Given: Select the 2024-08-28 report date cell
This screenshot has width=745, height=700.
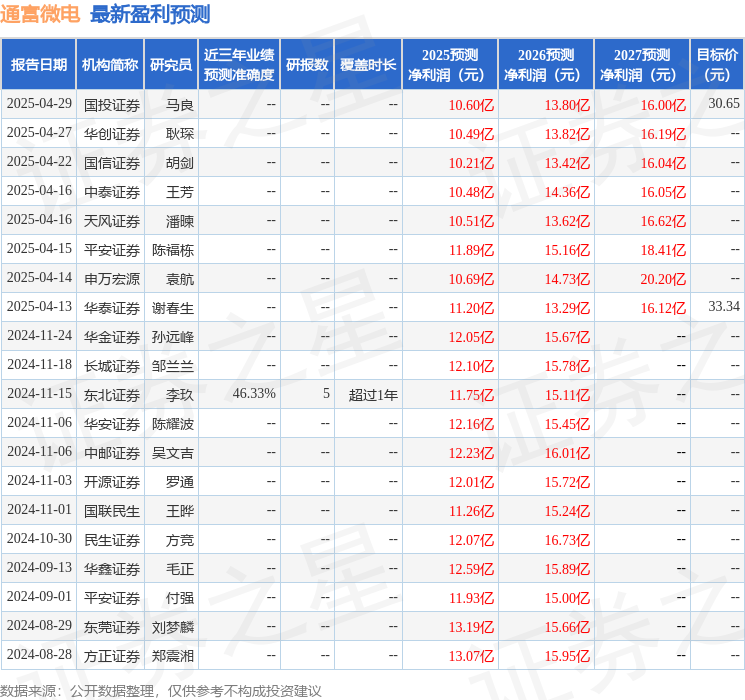Looking at the screenshot, I should tap(40, 655).
